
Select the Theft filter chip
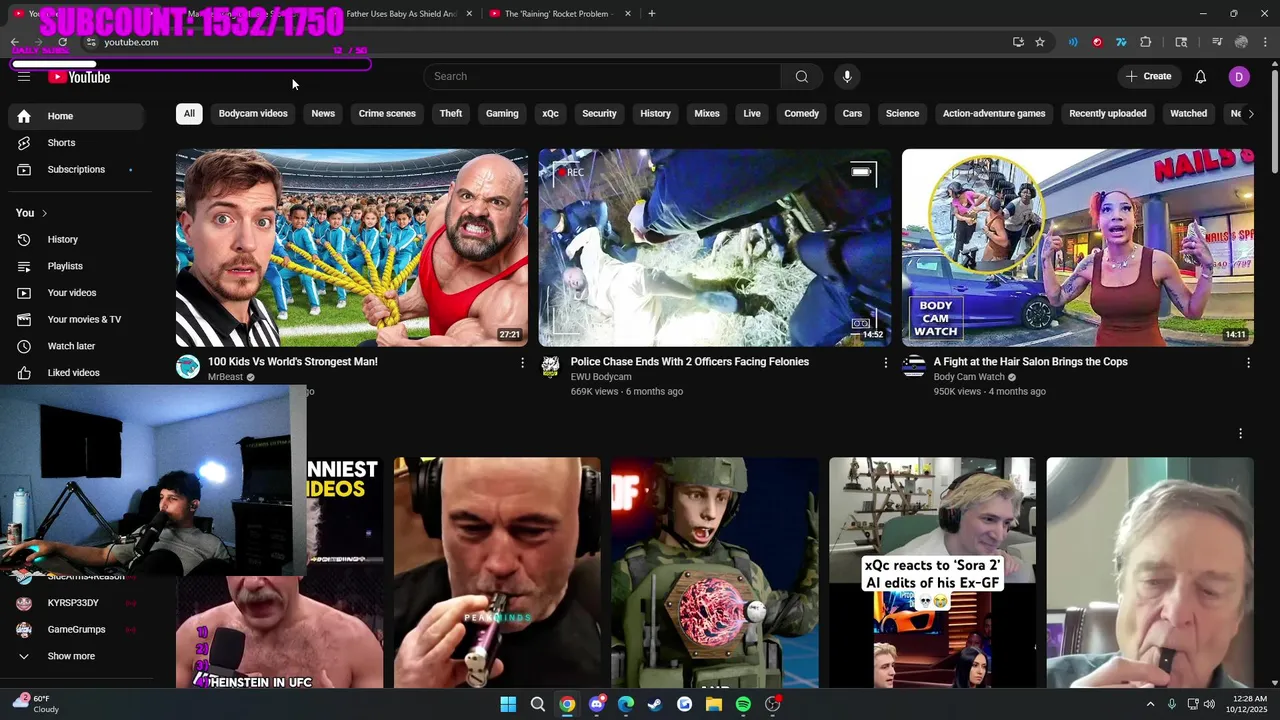click(x=451, y=114)
